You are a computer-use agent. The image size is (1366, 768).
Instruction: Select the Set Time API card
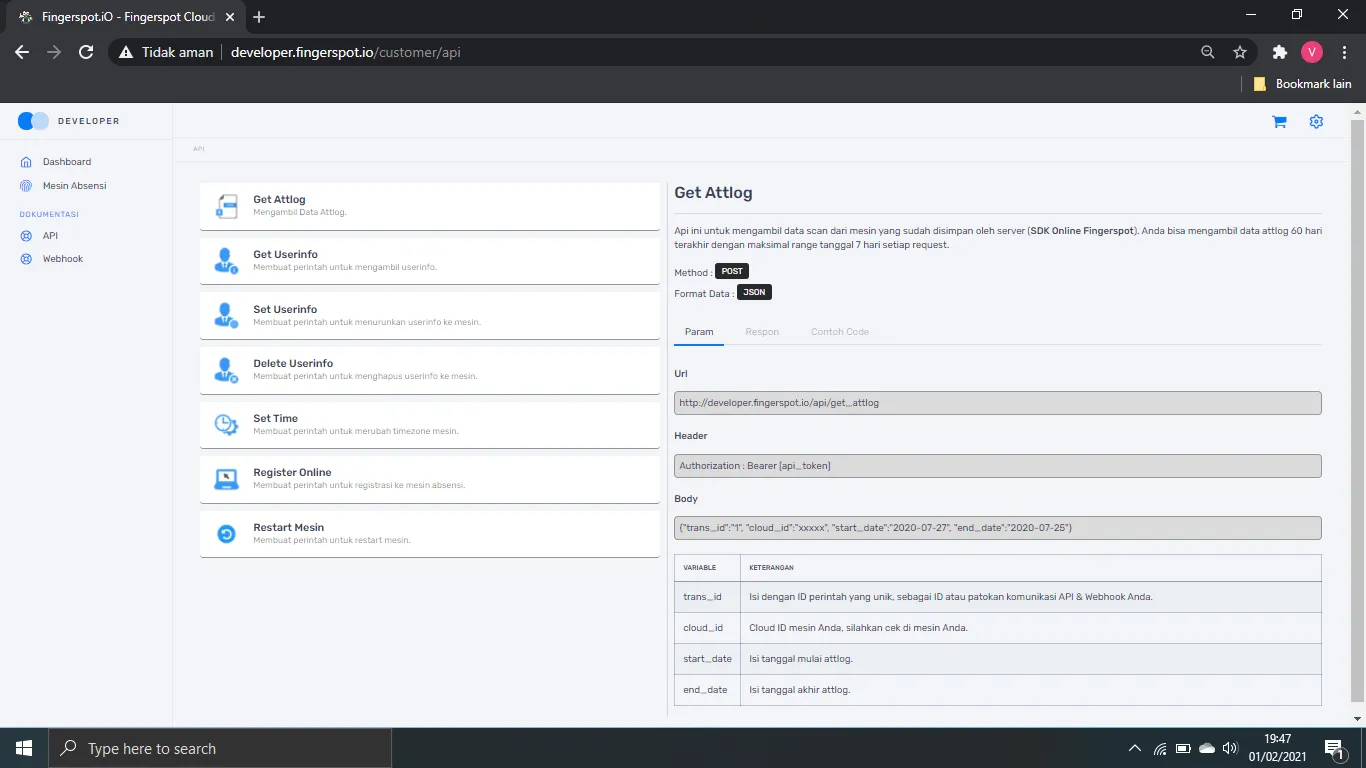[x=430, y=425]
